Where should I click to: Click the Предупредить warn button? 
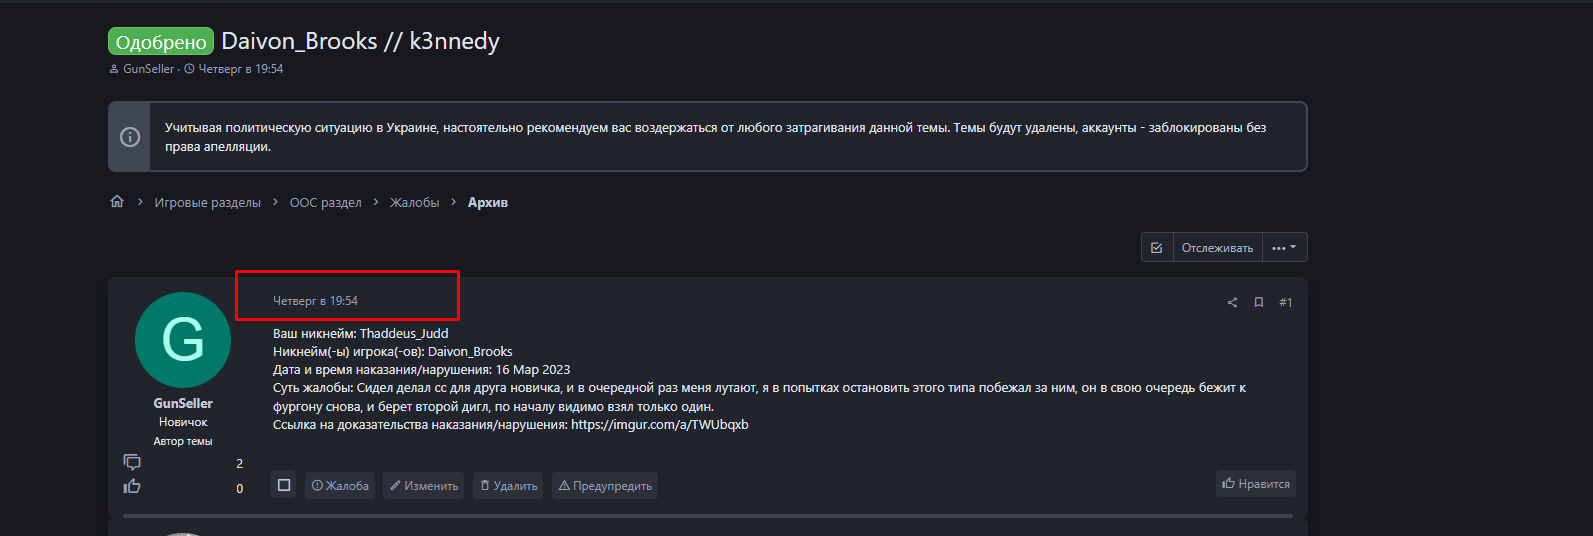point(605,486)
